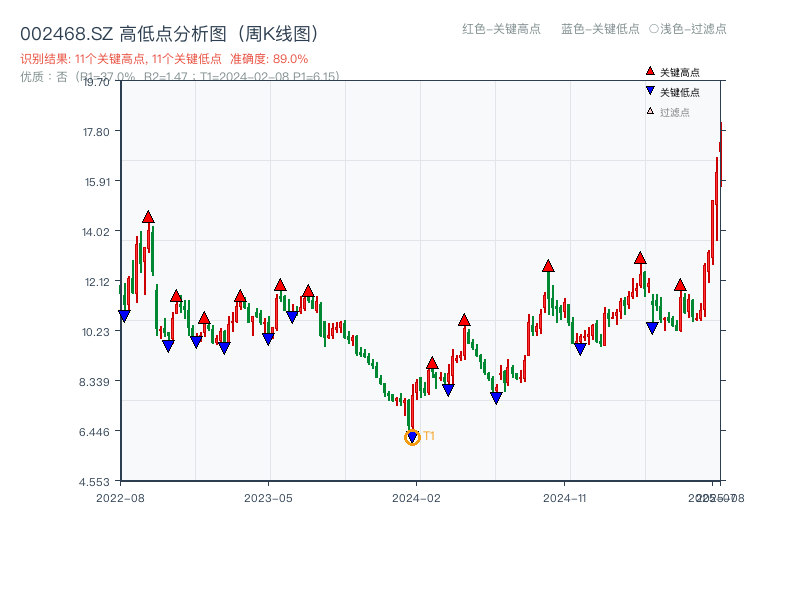The image size is (800, 600).
Task: Click the 浅色-过滤点 header legend text
Action: tap(693, 29)
